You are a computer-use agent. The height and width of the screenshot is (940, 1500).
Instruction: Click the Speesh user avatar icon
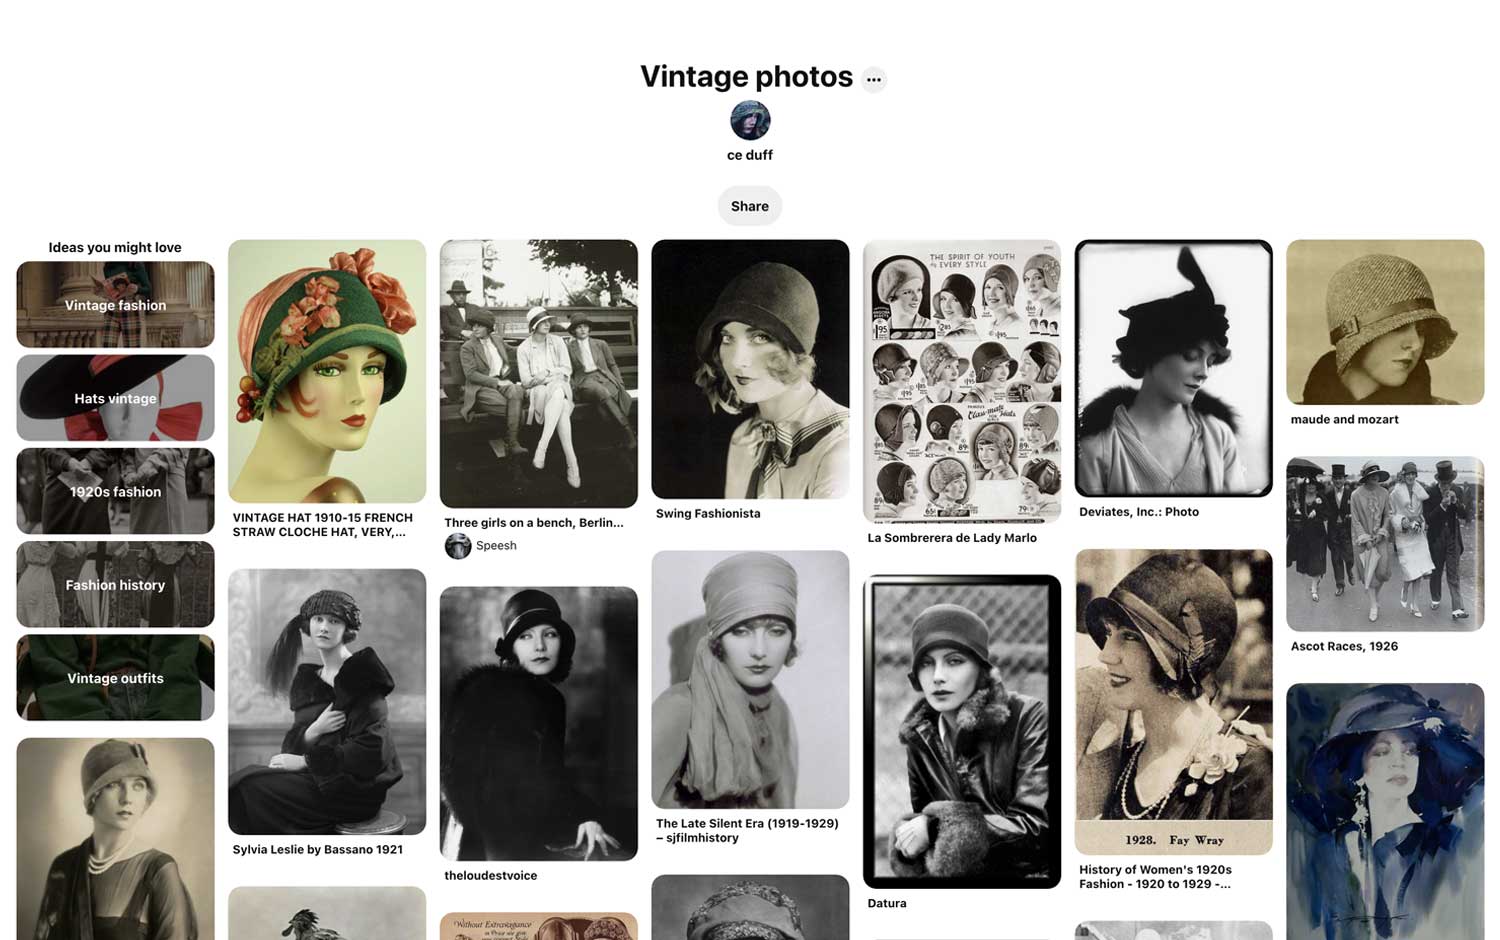point(458,546)
